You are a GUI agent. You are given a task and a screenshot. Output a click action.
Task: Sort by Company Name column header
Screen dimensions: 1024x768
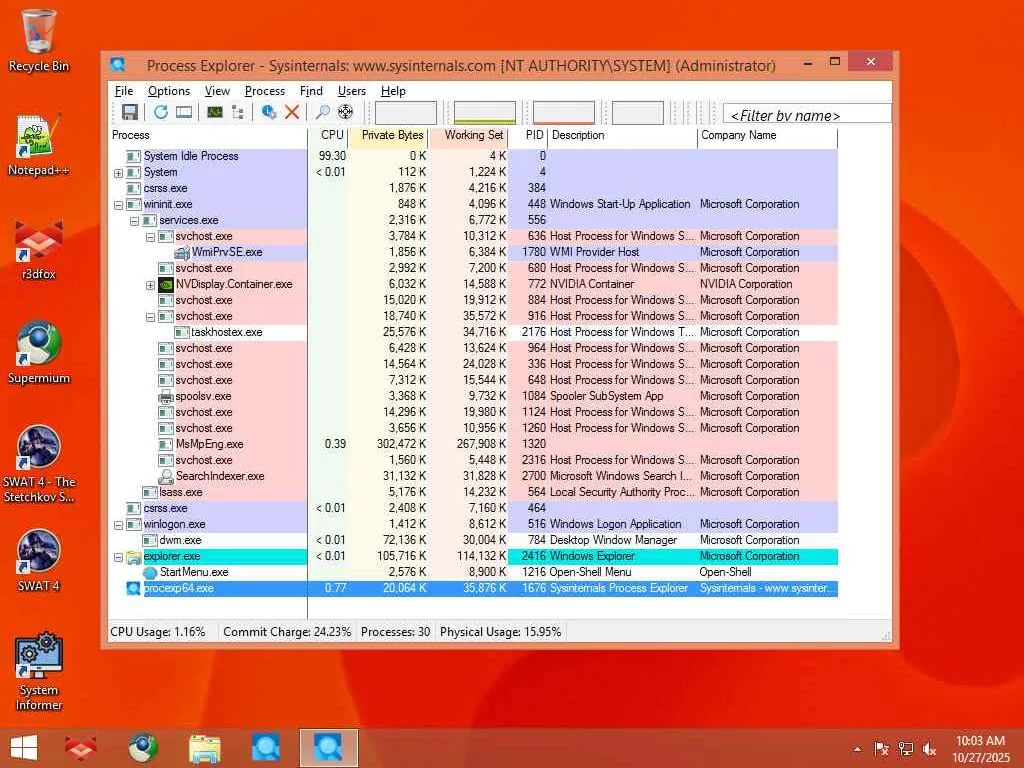pos(767,135)
